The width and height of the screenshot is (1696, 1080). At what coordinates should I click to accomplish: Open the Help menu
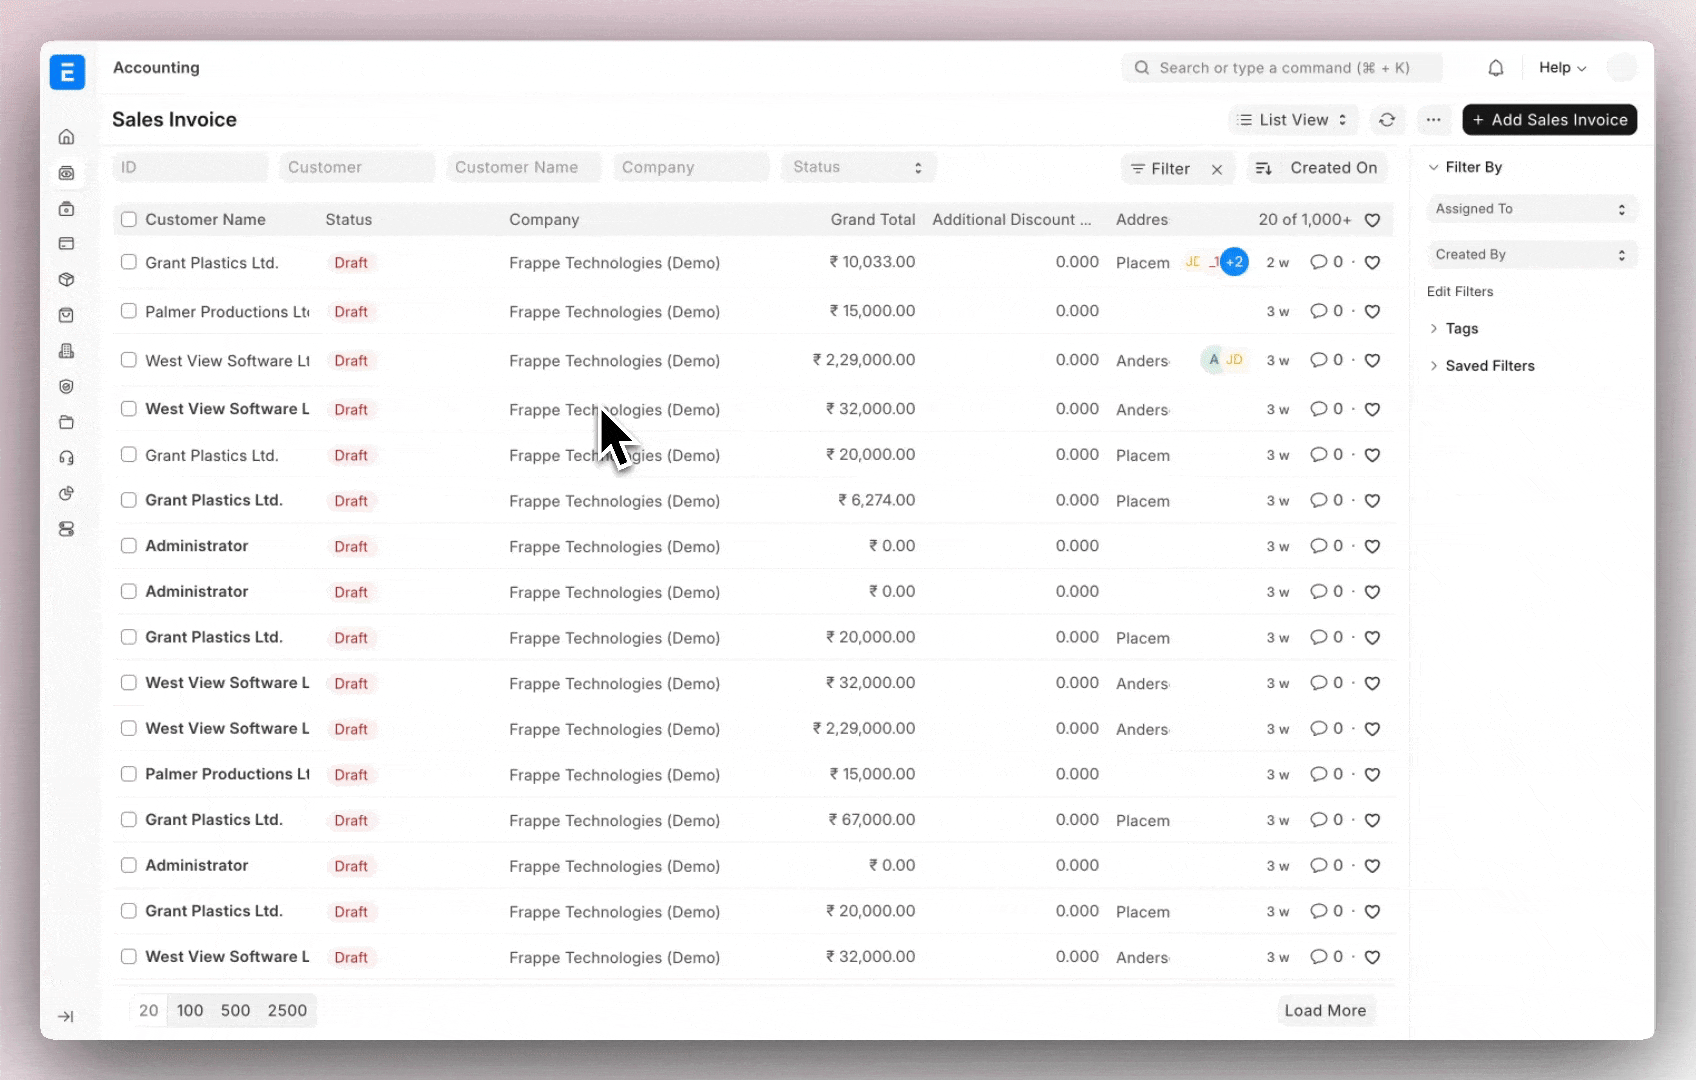pos(1561,68)
